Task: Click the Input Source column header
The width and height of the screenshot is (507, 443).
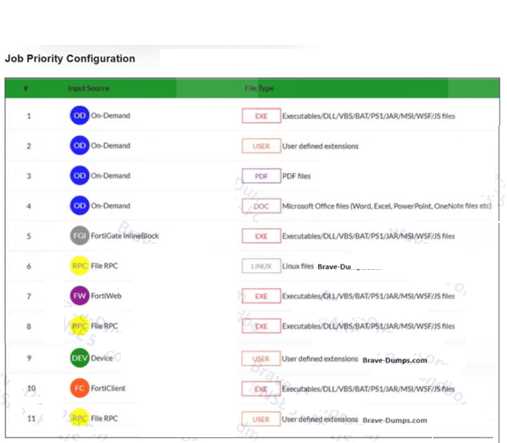Action: point(89,88)
